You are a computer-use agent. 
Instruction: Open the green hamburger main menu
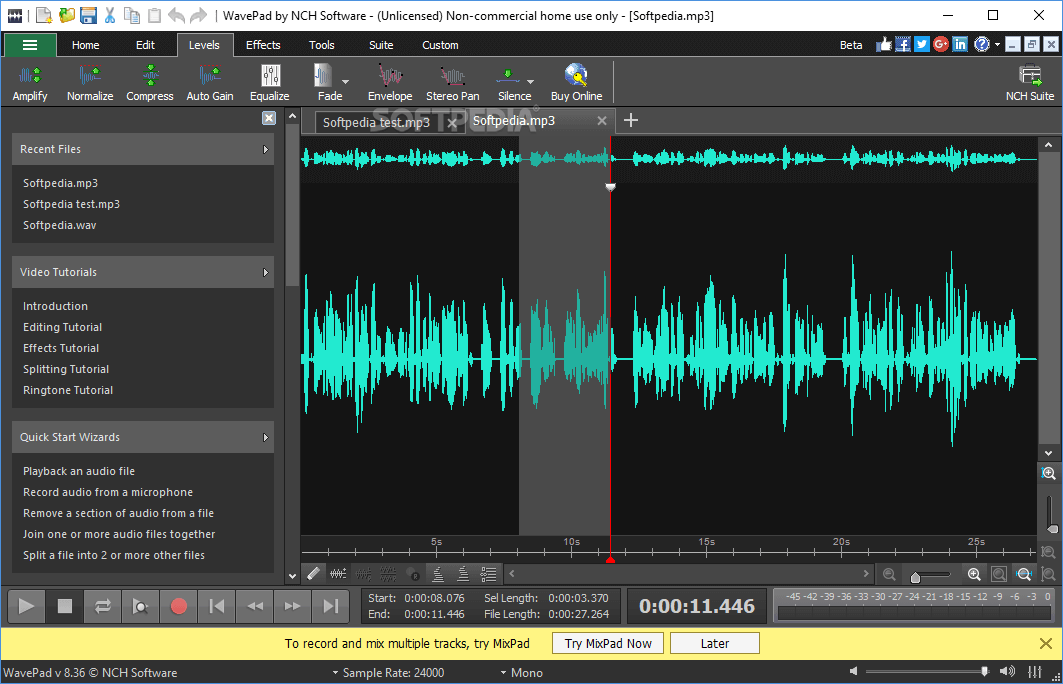pos(30,45)
